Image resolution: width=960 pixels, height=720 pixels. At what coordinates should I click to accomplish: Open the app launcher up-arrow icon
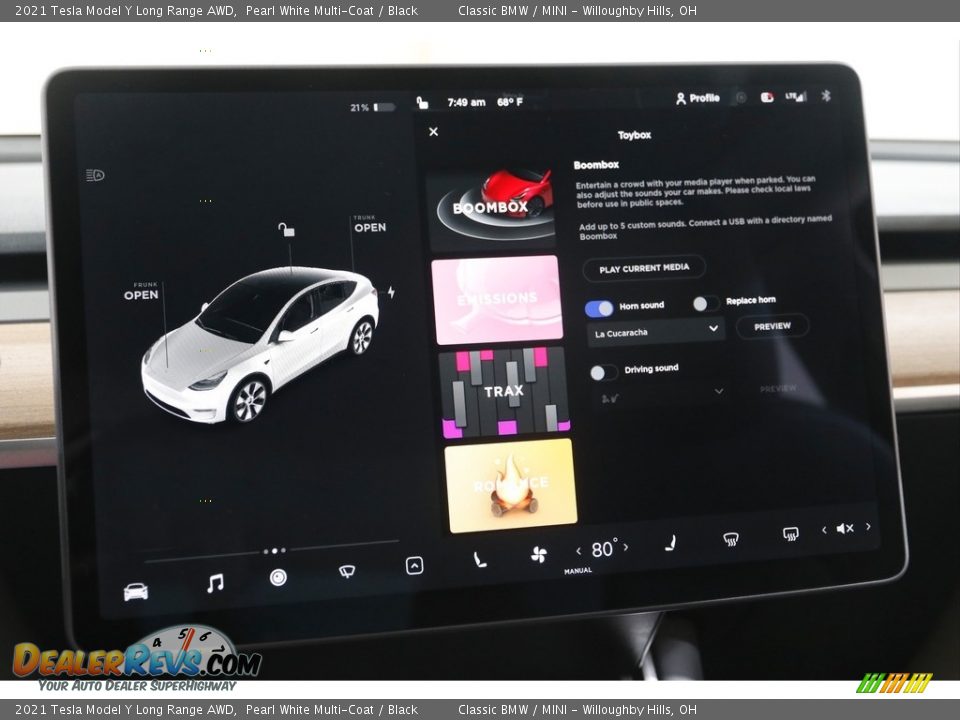[x=414, y=566]
